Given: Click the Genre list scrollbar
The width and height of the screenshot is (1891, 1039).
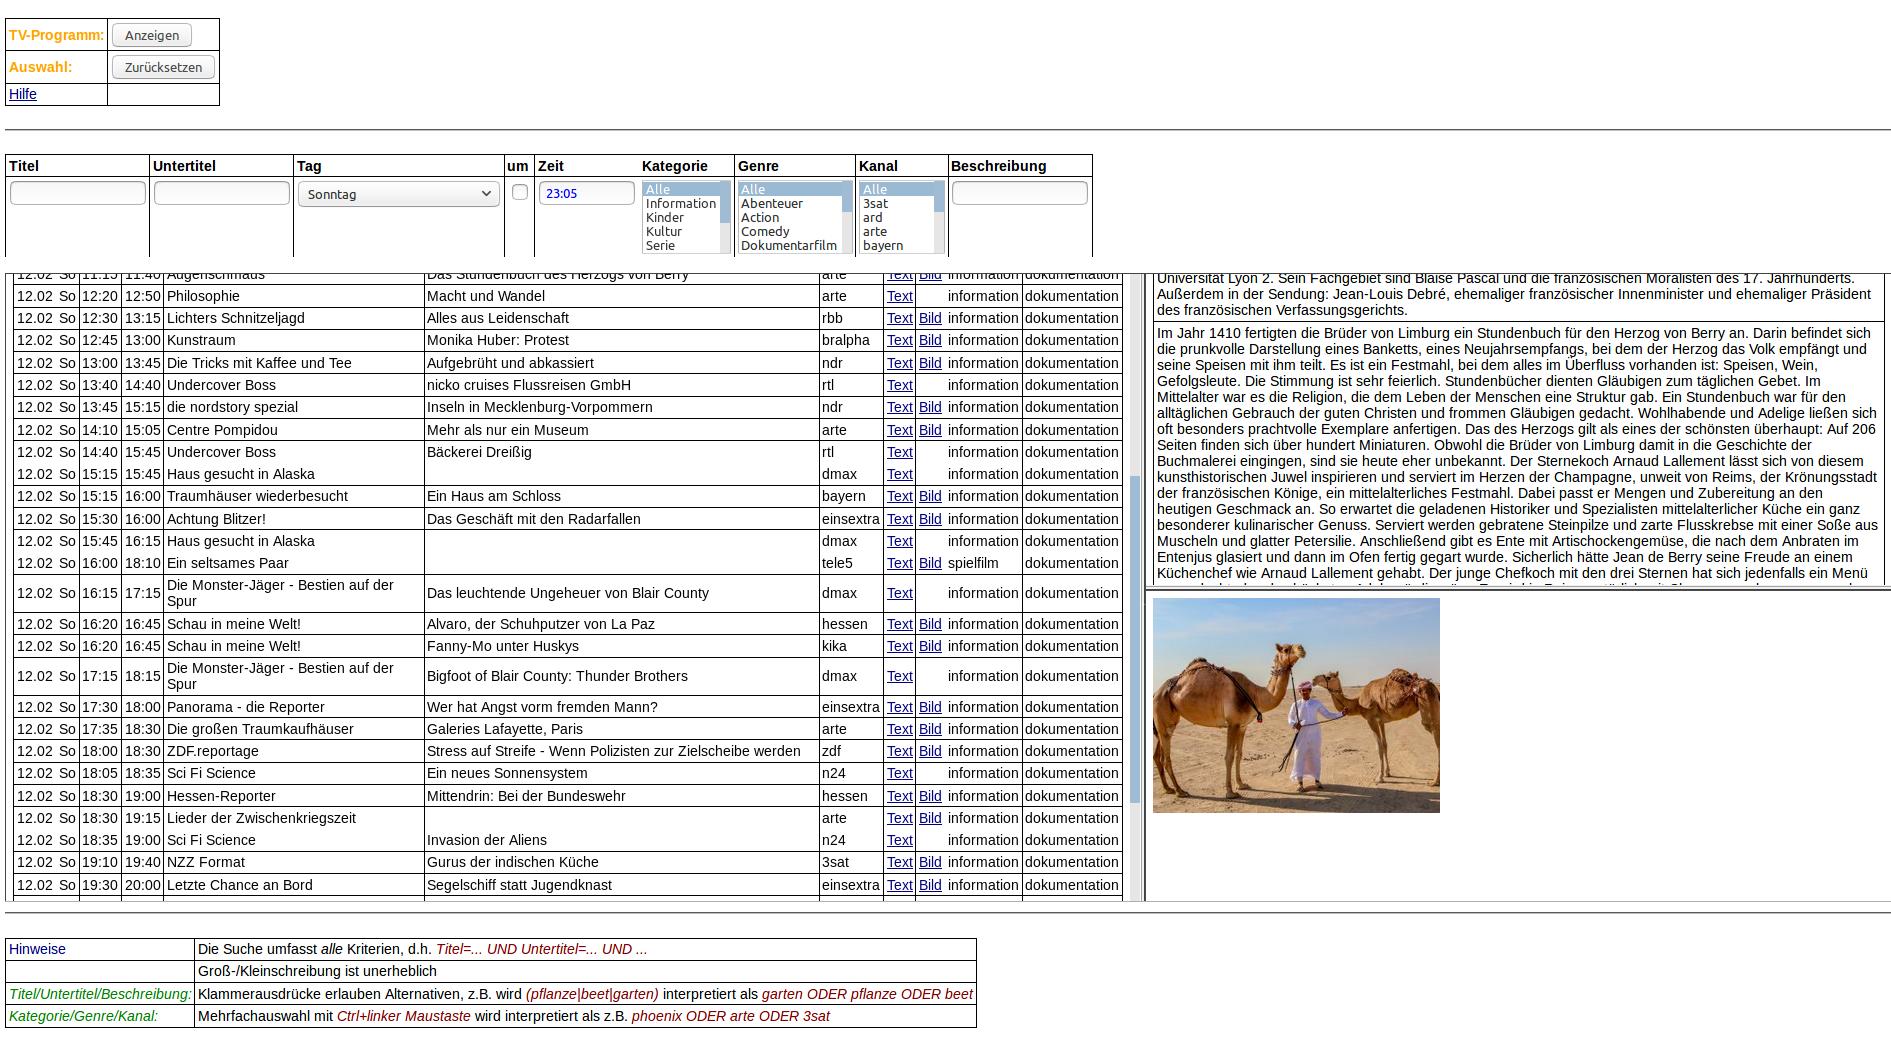Looking at the screenshot, I should click(x=848, y=218).
